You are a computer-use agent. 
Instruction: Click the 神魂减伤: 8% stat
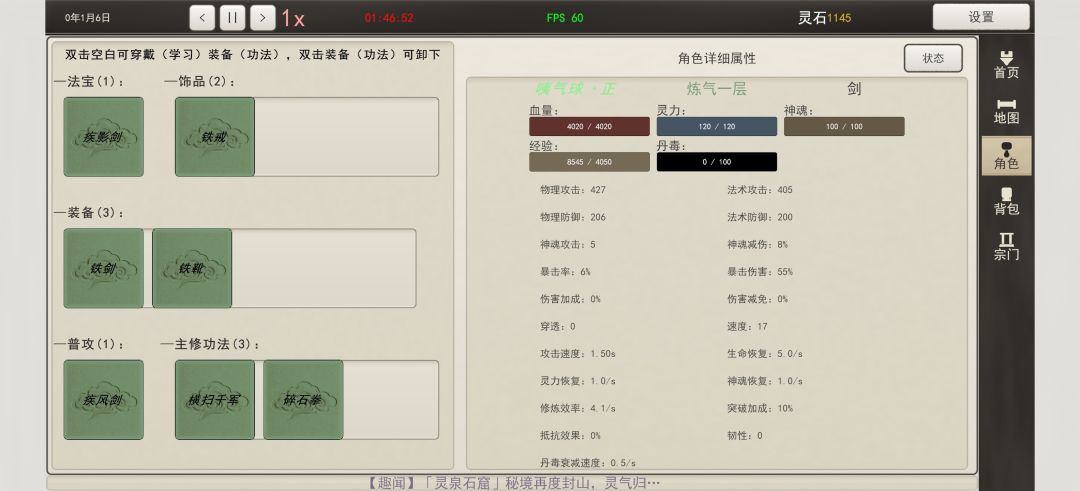pyautogui.click(x=758, y=244)
